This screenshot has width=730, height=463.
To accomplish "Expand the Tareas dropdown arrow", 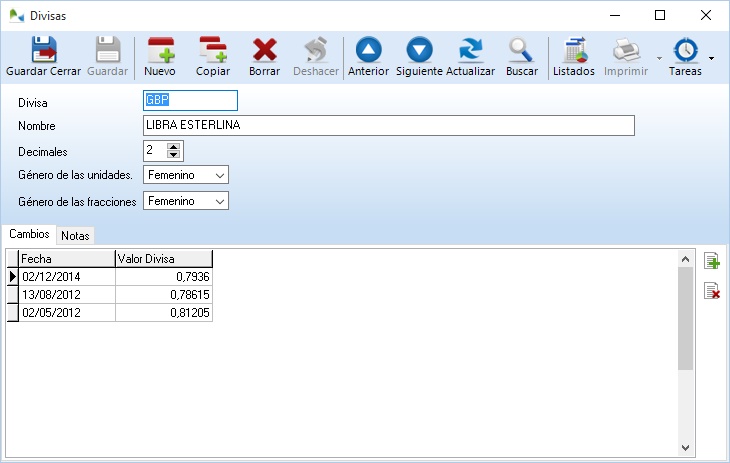I will 711,58.
